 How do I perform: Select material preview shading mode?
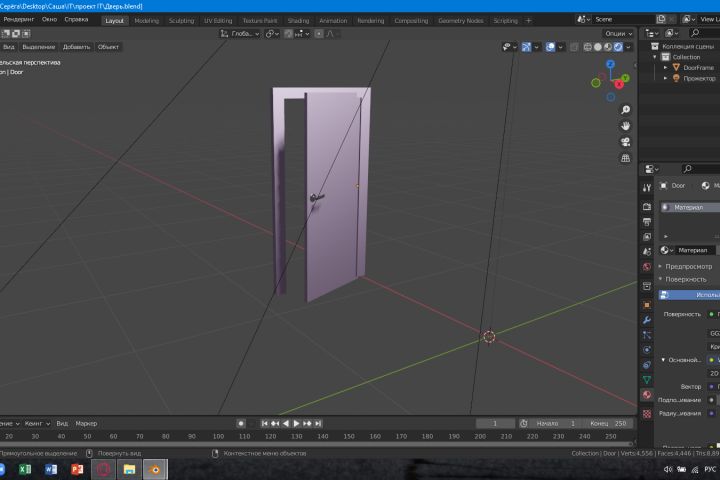608,47
